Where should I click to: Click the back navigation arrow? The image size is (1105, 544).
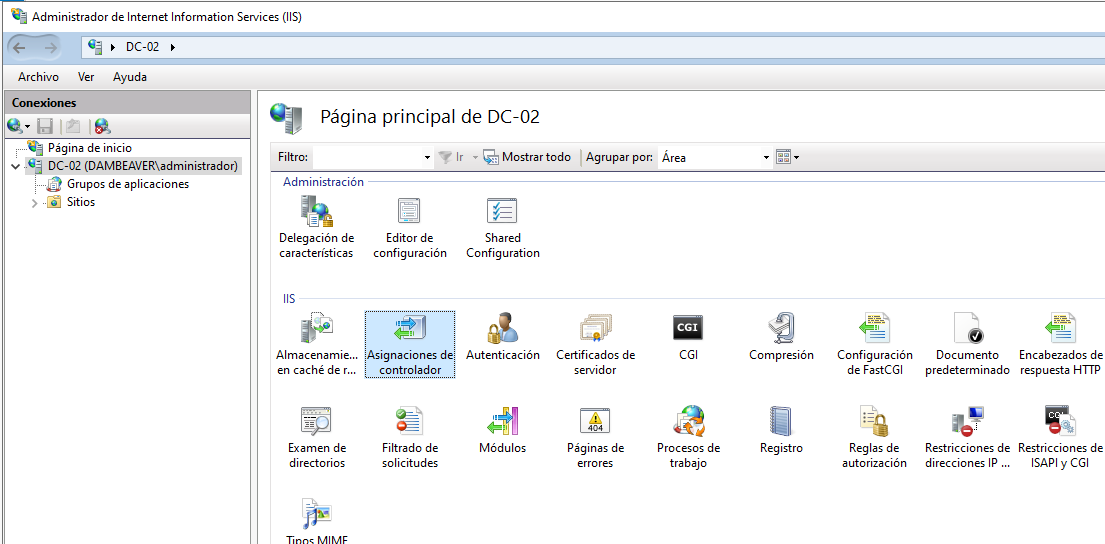(x=20, y=47)
